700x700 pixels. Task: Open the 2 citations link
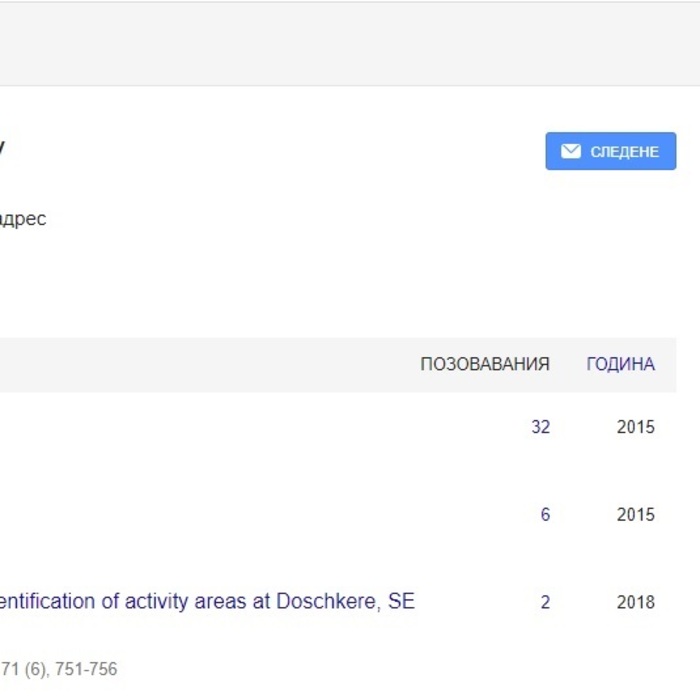(545, 602)
